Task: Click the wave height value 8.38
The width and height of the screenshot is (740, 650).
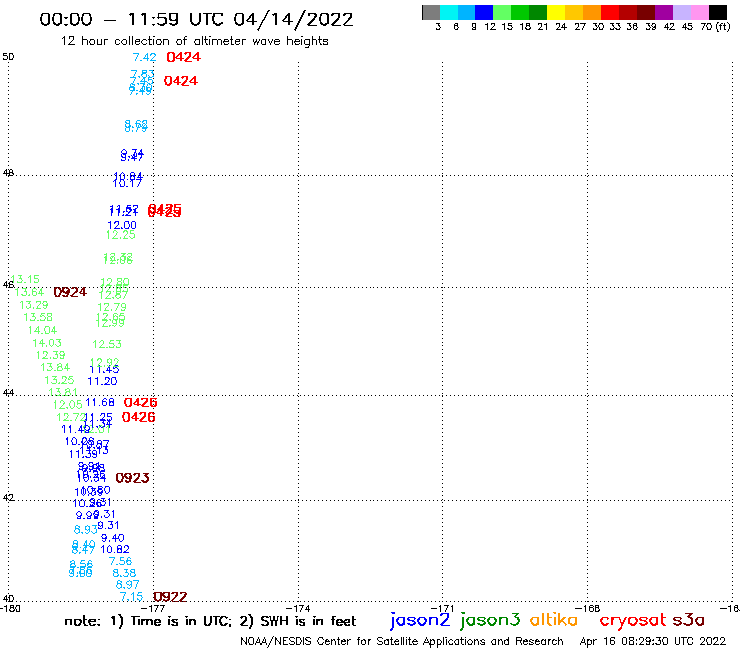Action: pos(124,573)
